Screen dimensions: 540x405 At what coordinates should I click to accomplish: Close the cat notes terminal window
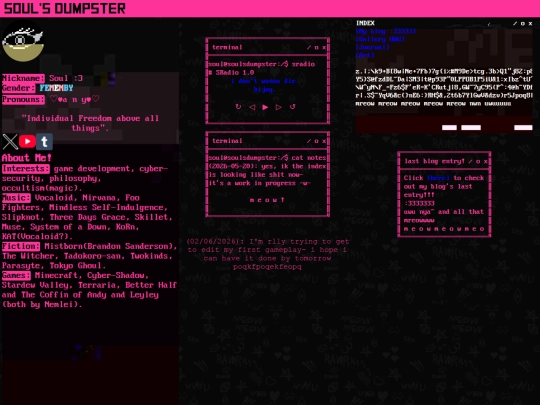pos(324,141)
